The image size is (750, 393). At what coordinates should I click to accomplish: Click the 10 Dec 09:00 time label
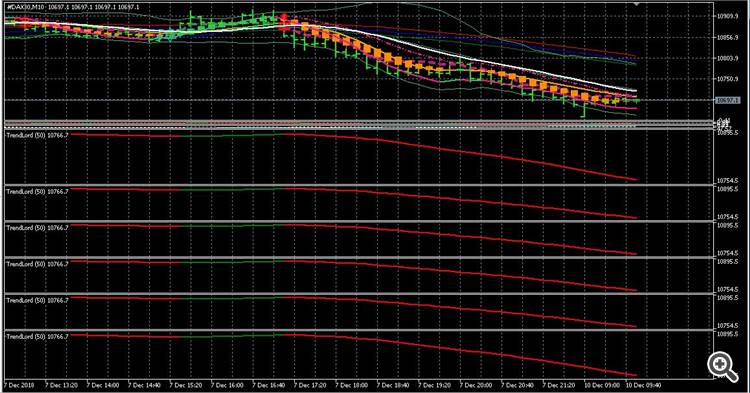[602, 385]
